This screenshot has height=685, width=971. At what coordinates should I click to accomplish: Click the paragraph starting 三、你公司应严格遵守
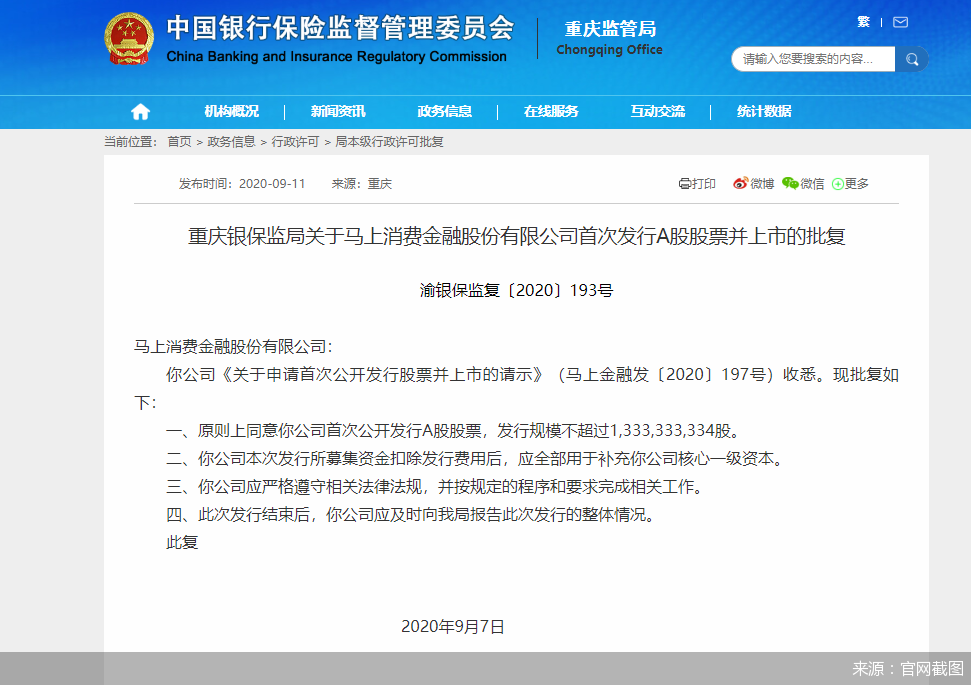436,487
